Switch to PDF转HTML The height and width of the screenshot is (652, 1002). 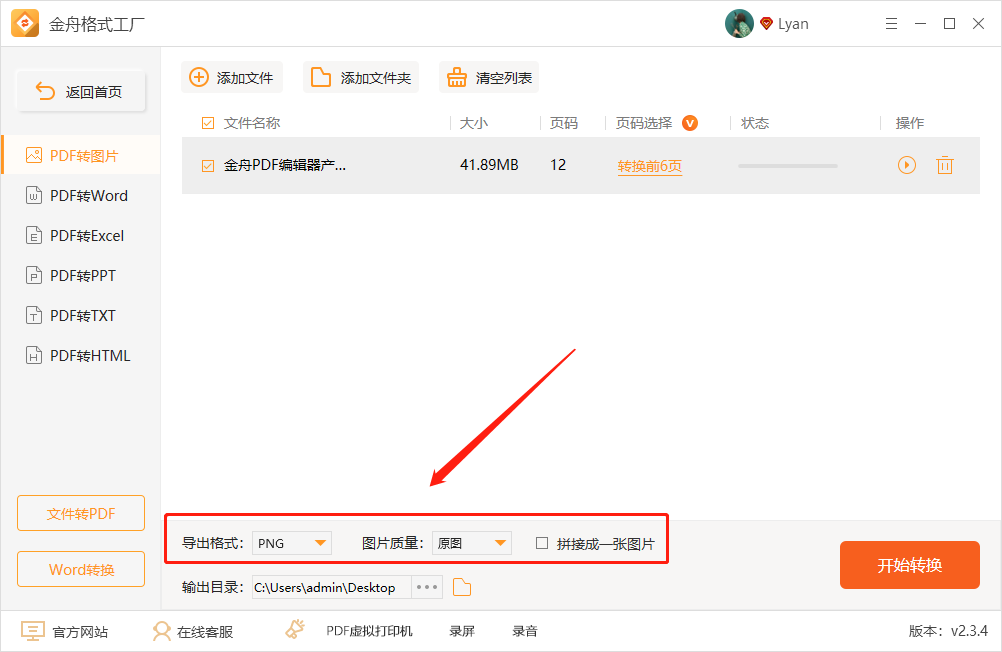[81, 355]
